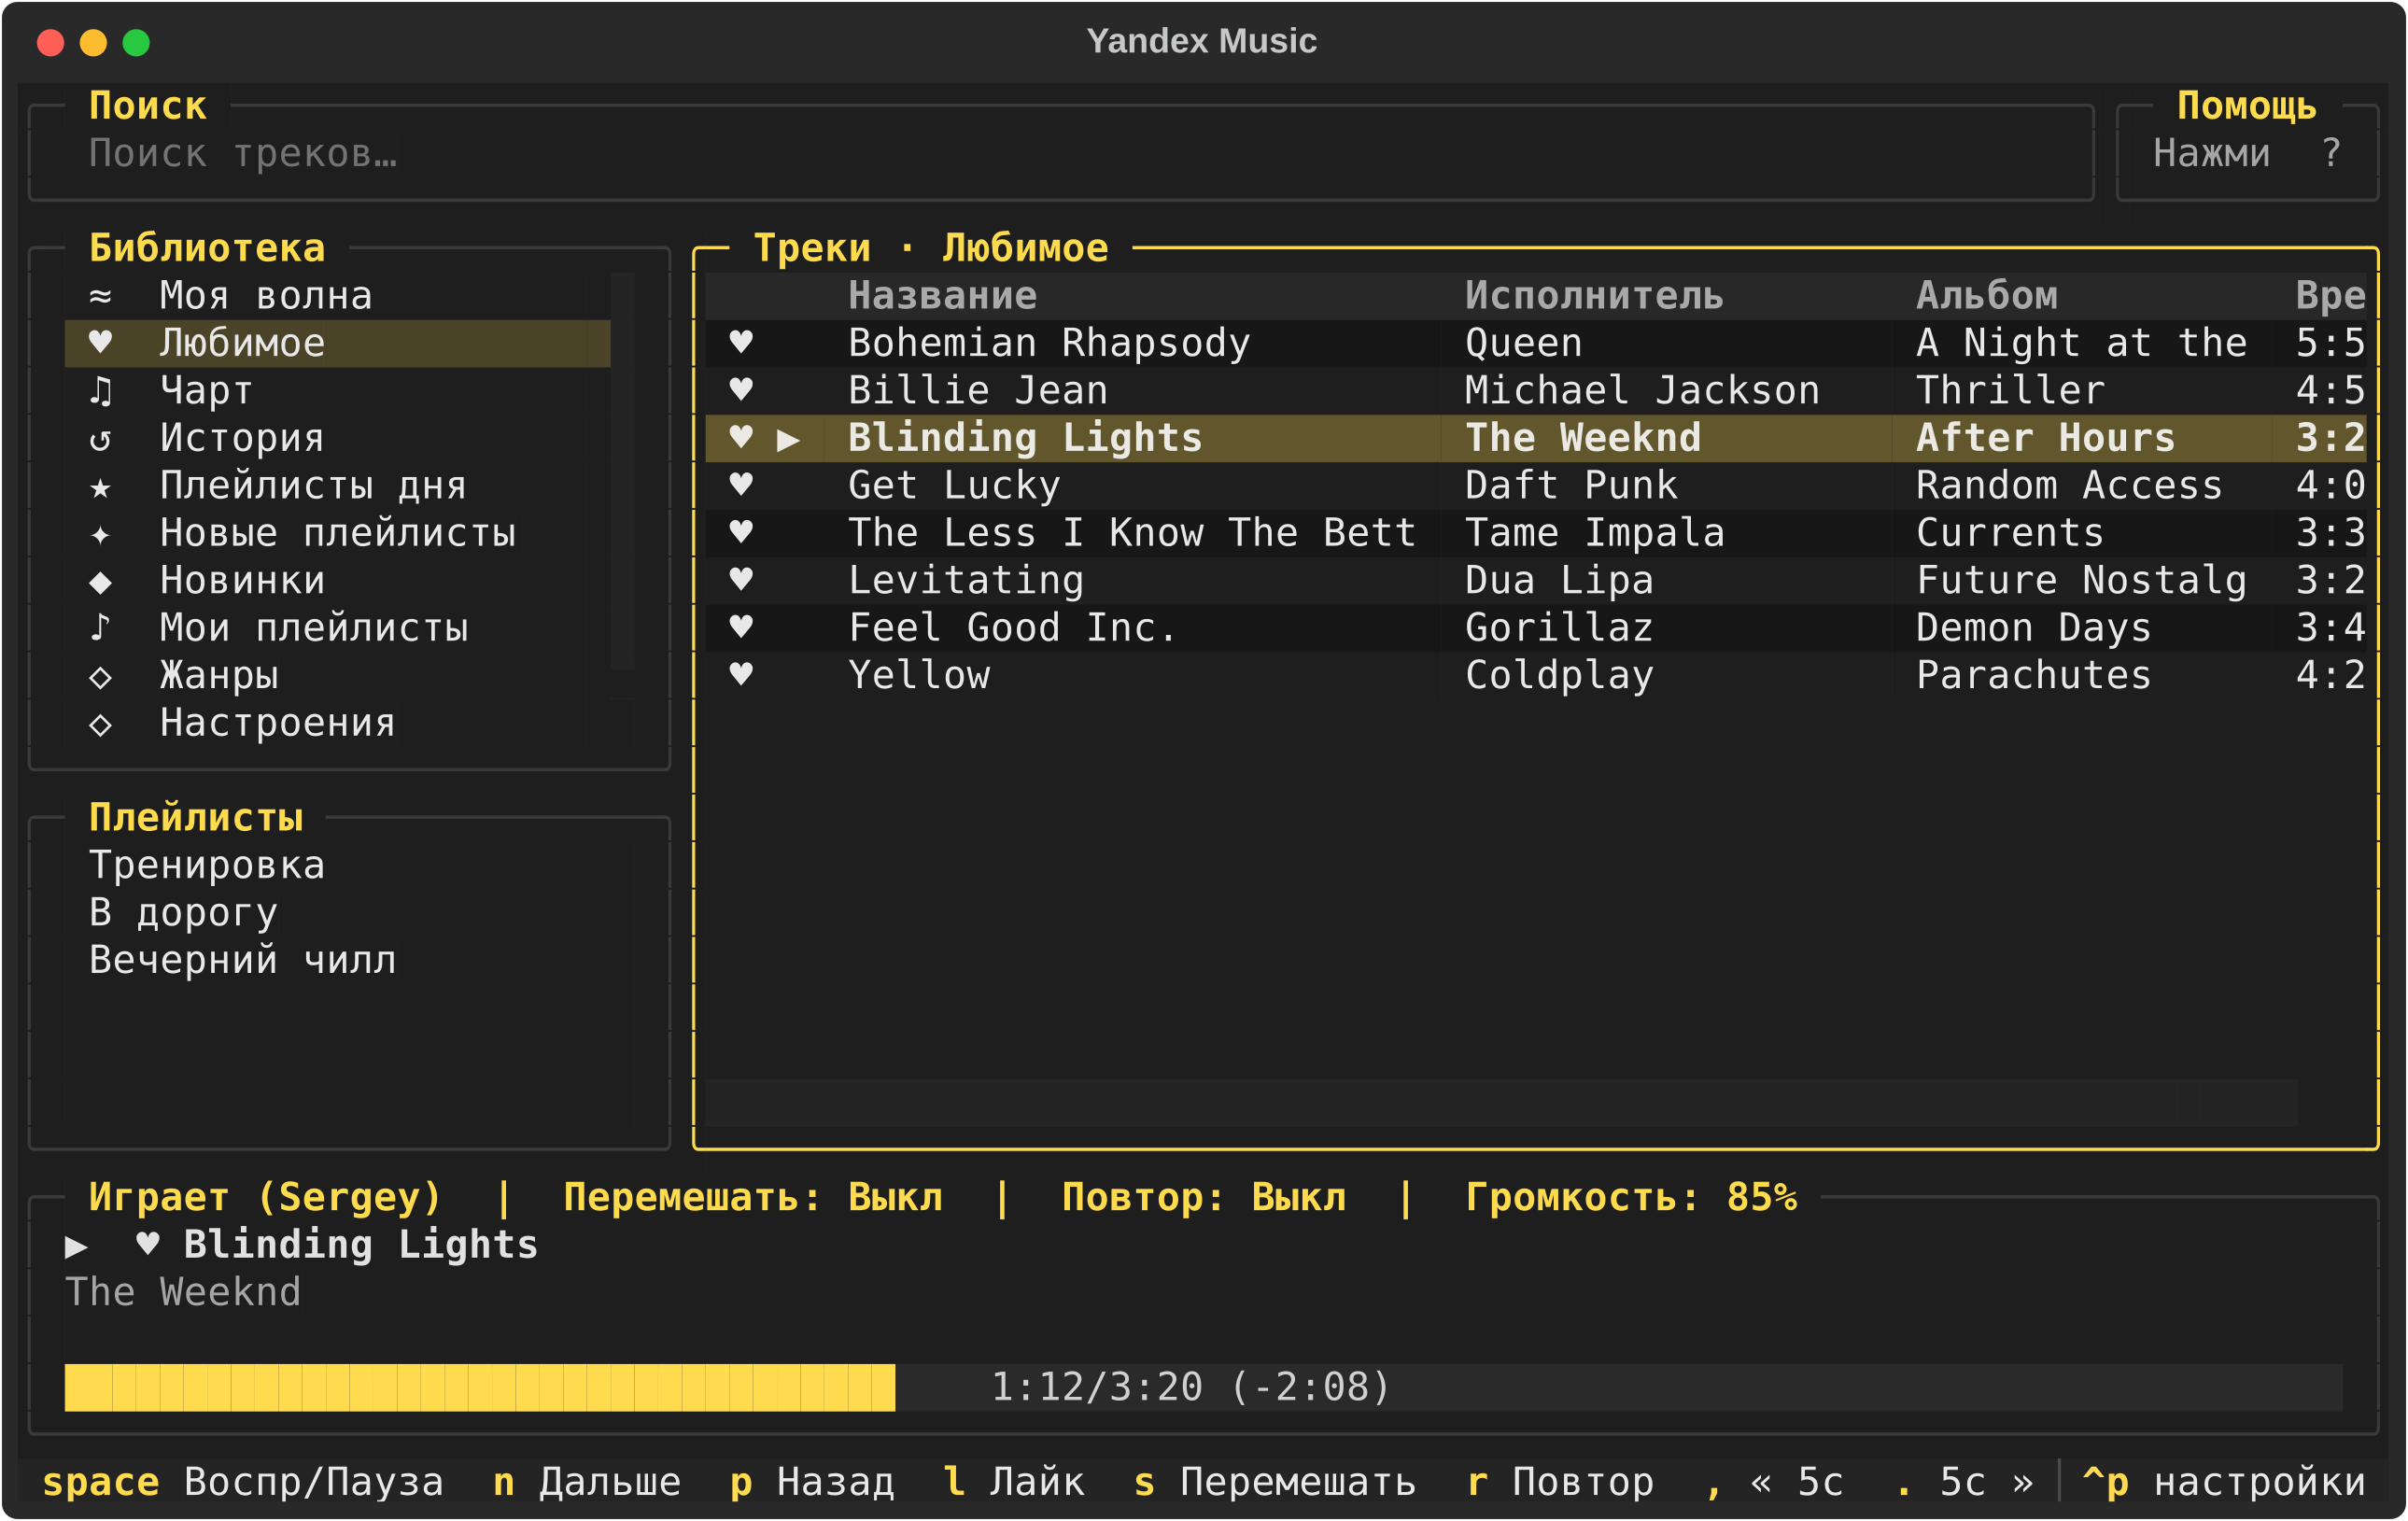
Task: Click the s Перемешать hint
Action: [x=1275, y=1482]
